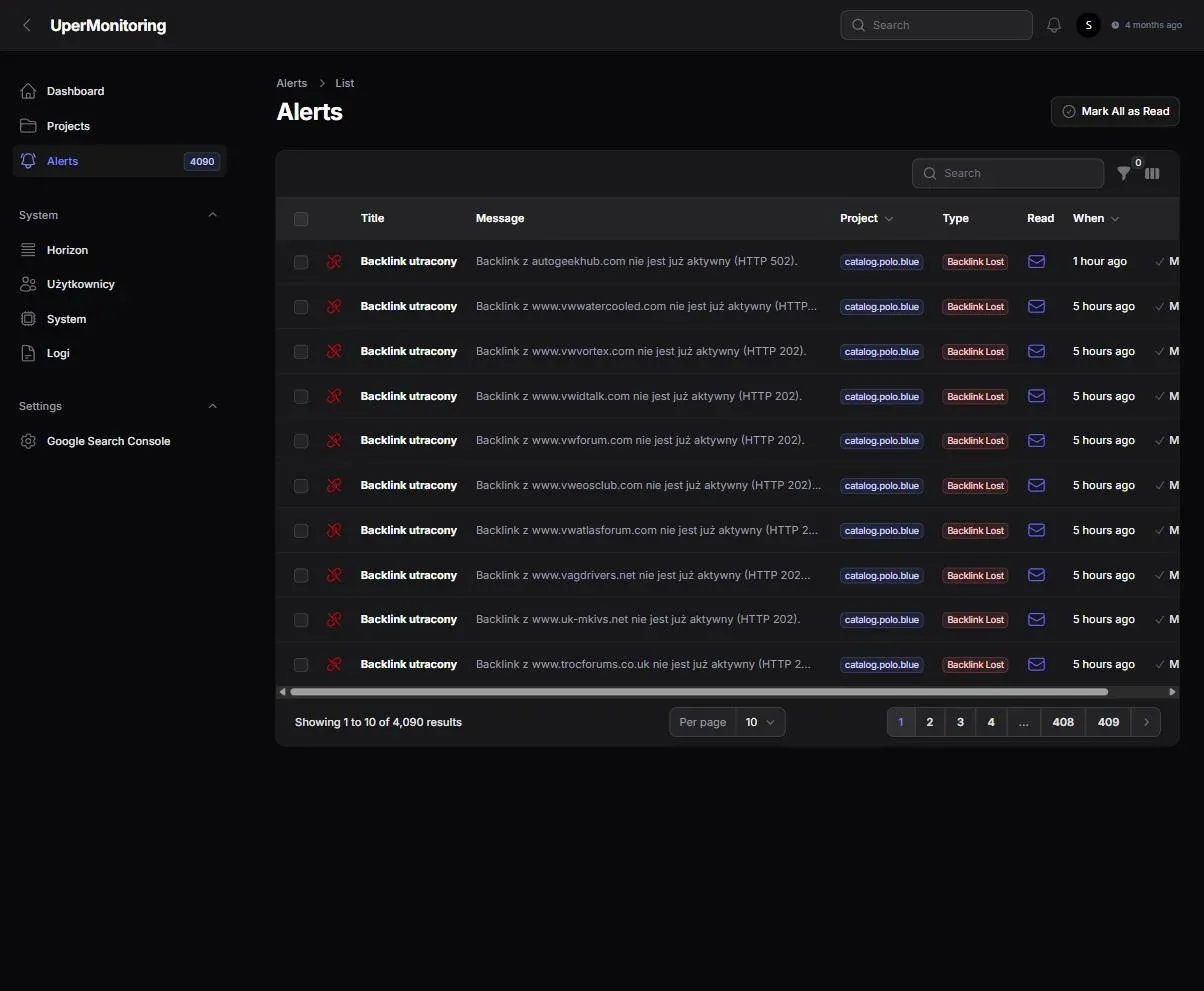
Task: Click broken link icon of vwforum.com row
Action: [x=334, y=440]
